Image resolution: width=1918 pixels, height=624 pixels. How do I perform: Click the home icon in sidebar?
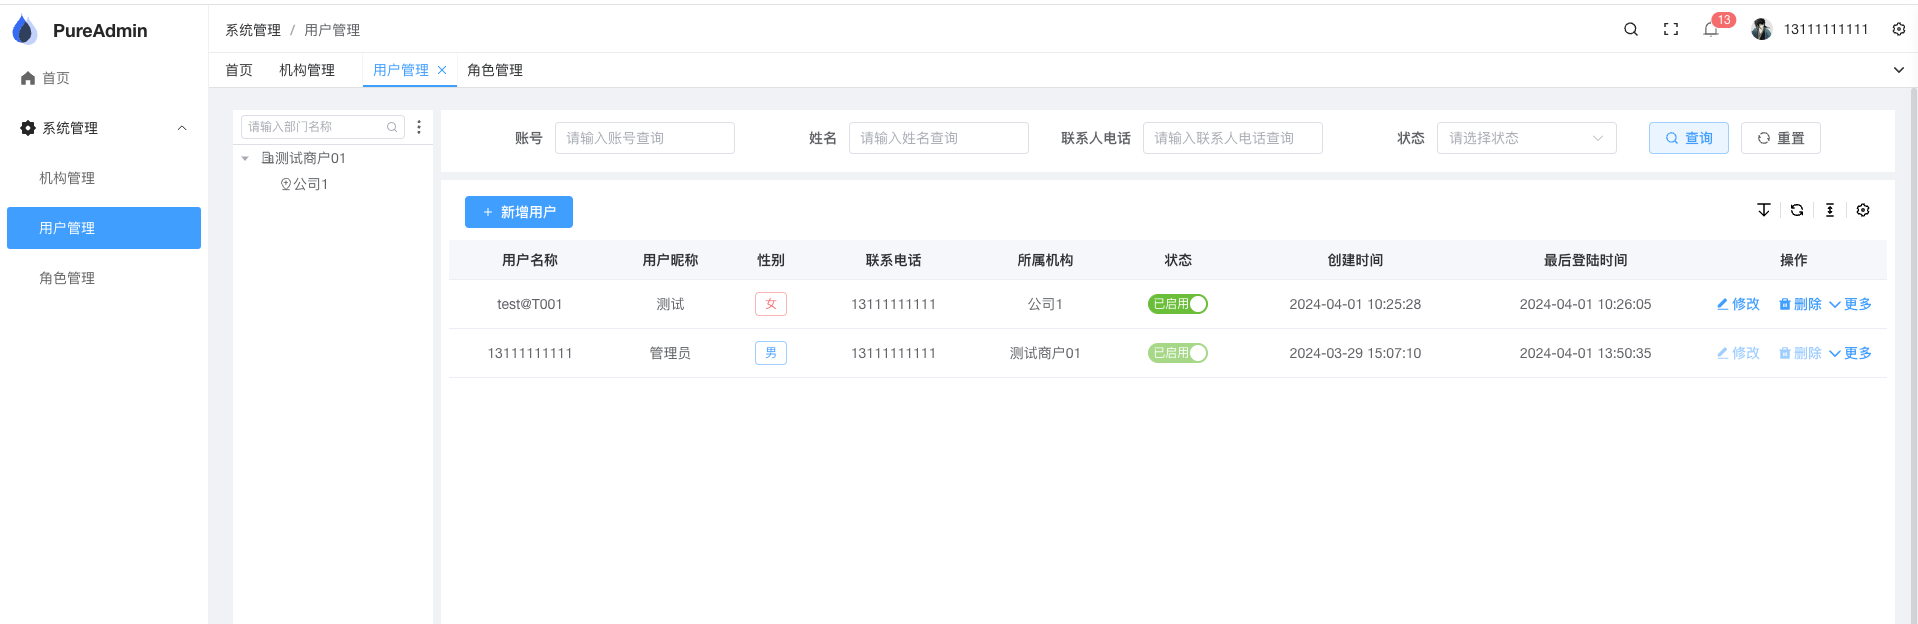click(x=28, y=78)
